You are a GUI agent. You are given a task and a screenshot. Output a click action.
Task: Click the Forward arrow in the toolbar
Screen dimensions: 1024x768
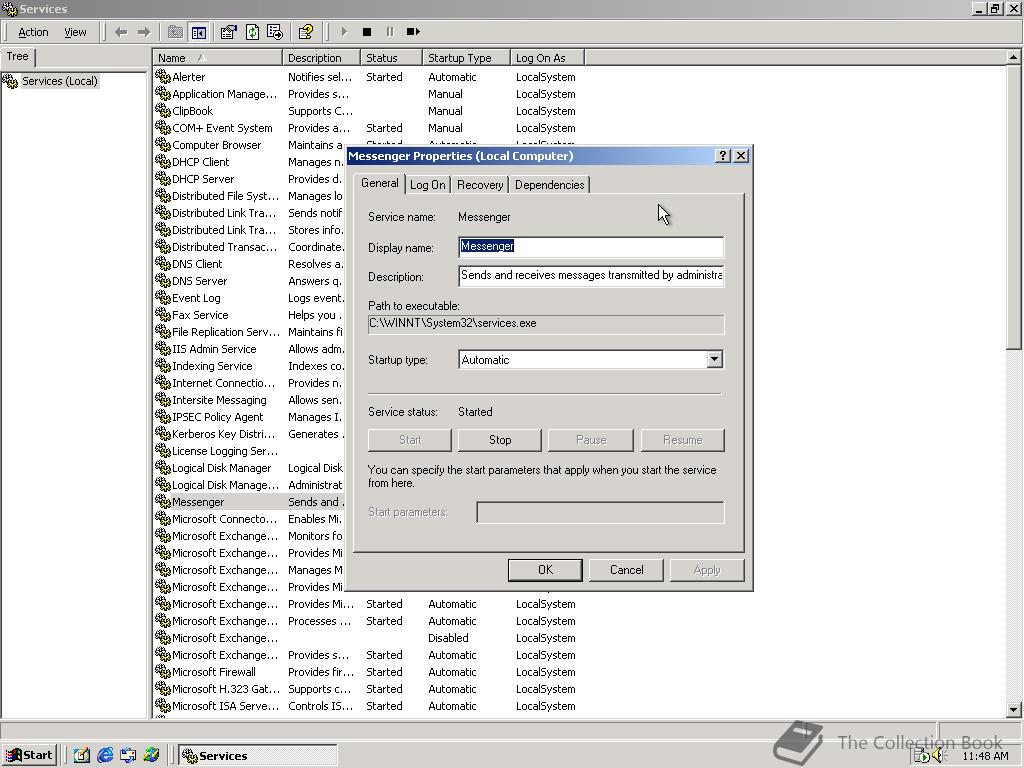coord(144,31)
